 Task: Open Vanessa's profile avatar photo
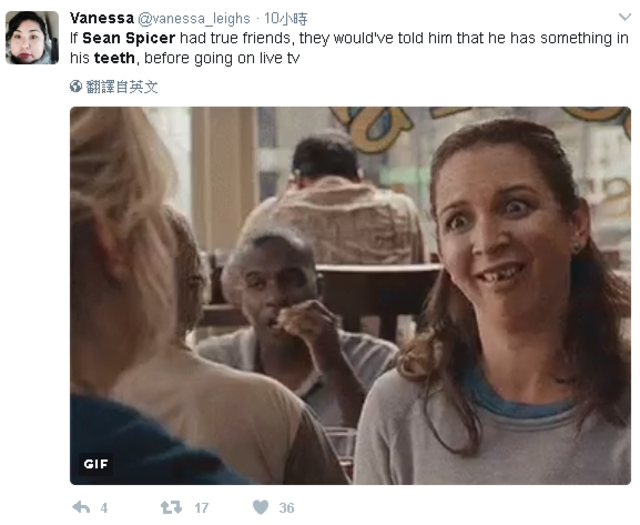pyautogui.click(x=32, y=38)
